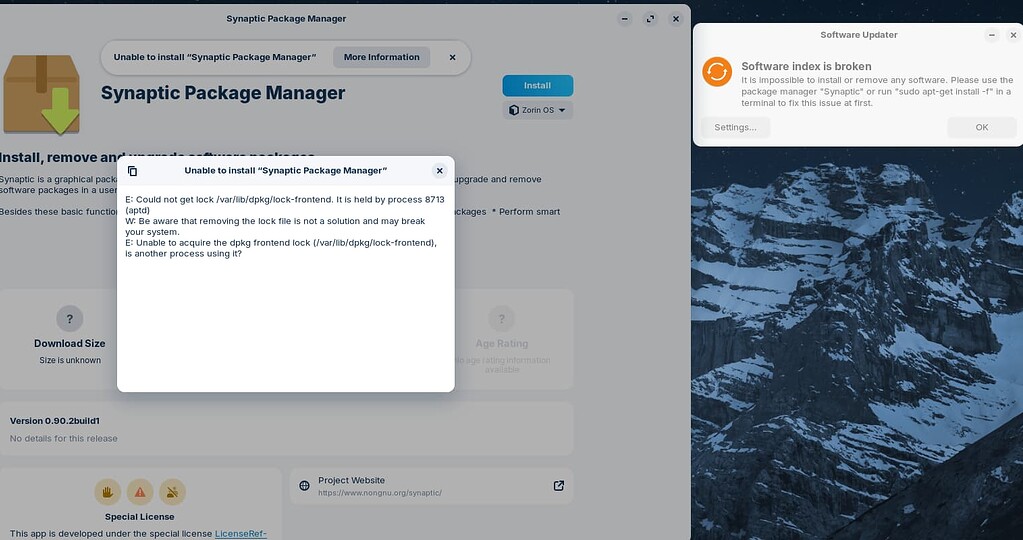This screenshot has width=1023, height=540.
Task: Click the 'Size is unknown' label
Action: point(70,360)
